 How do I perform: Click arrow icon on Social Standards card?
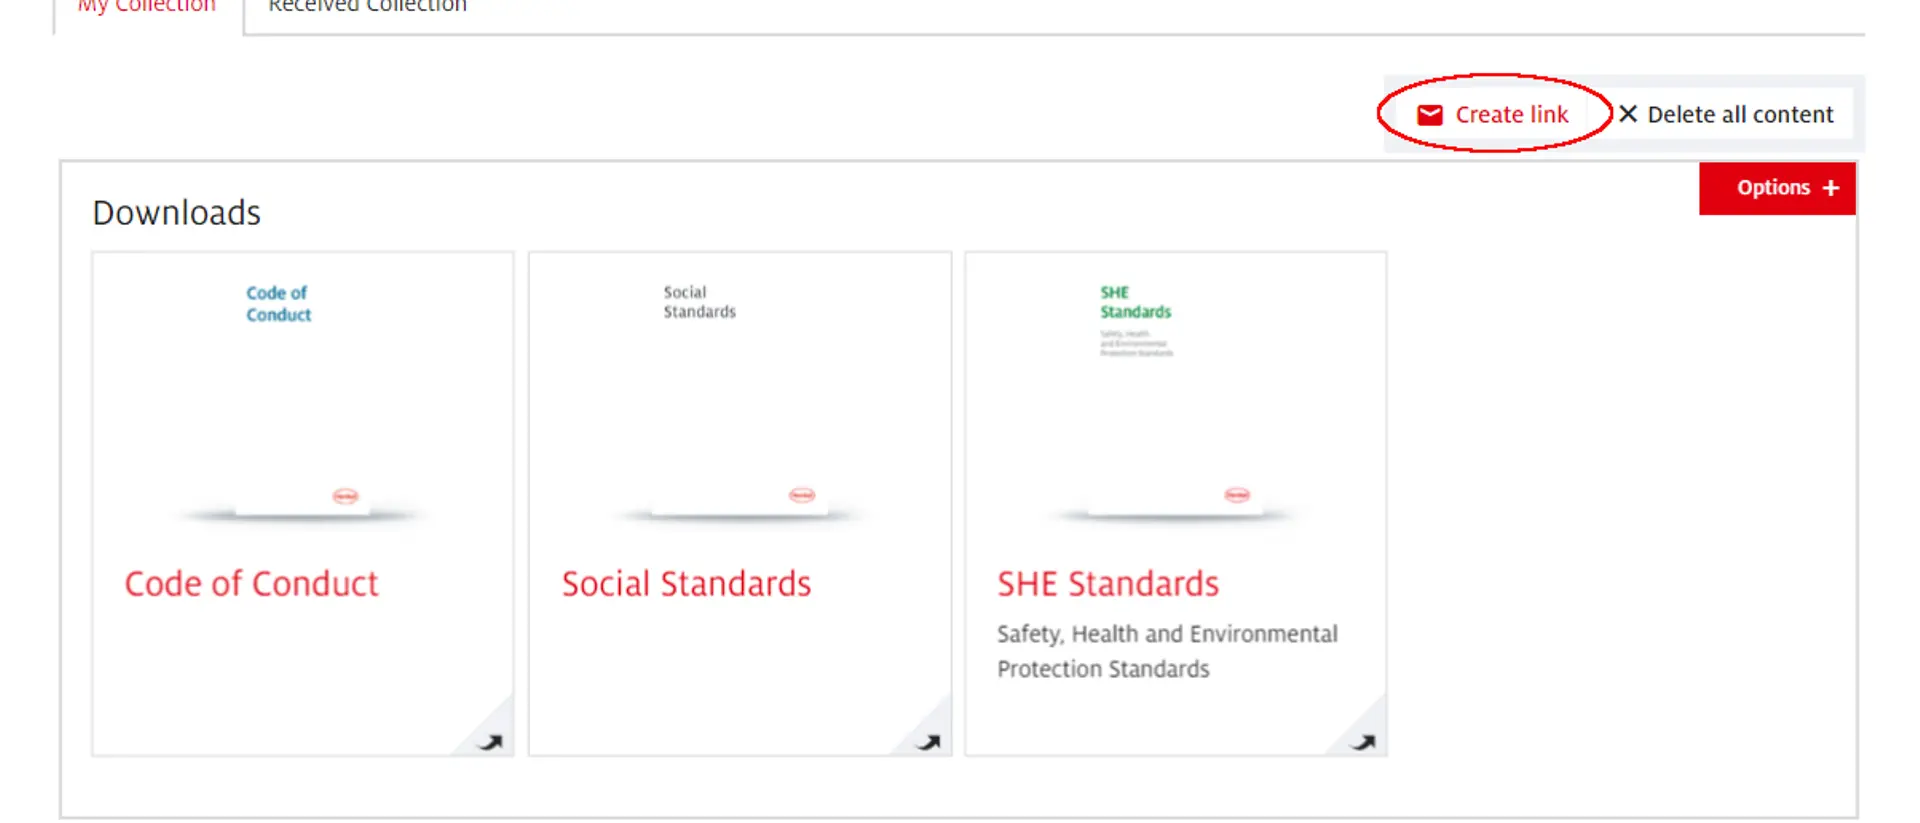click(x=928, y=742)
